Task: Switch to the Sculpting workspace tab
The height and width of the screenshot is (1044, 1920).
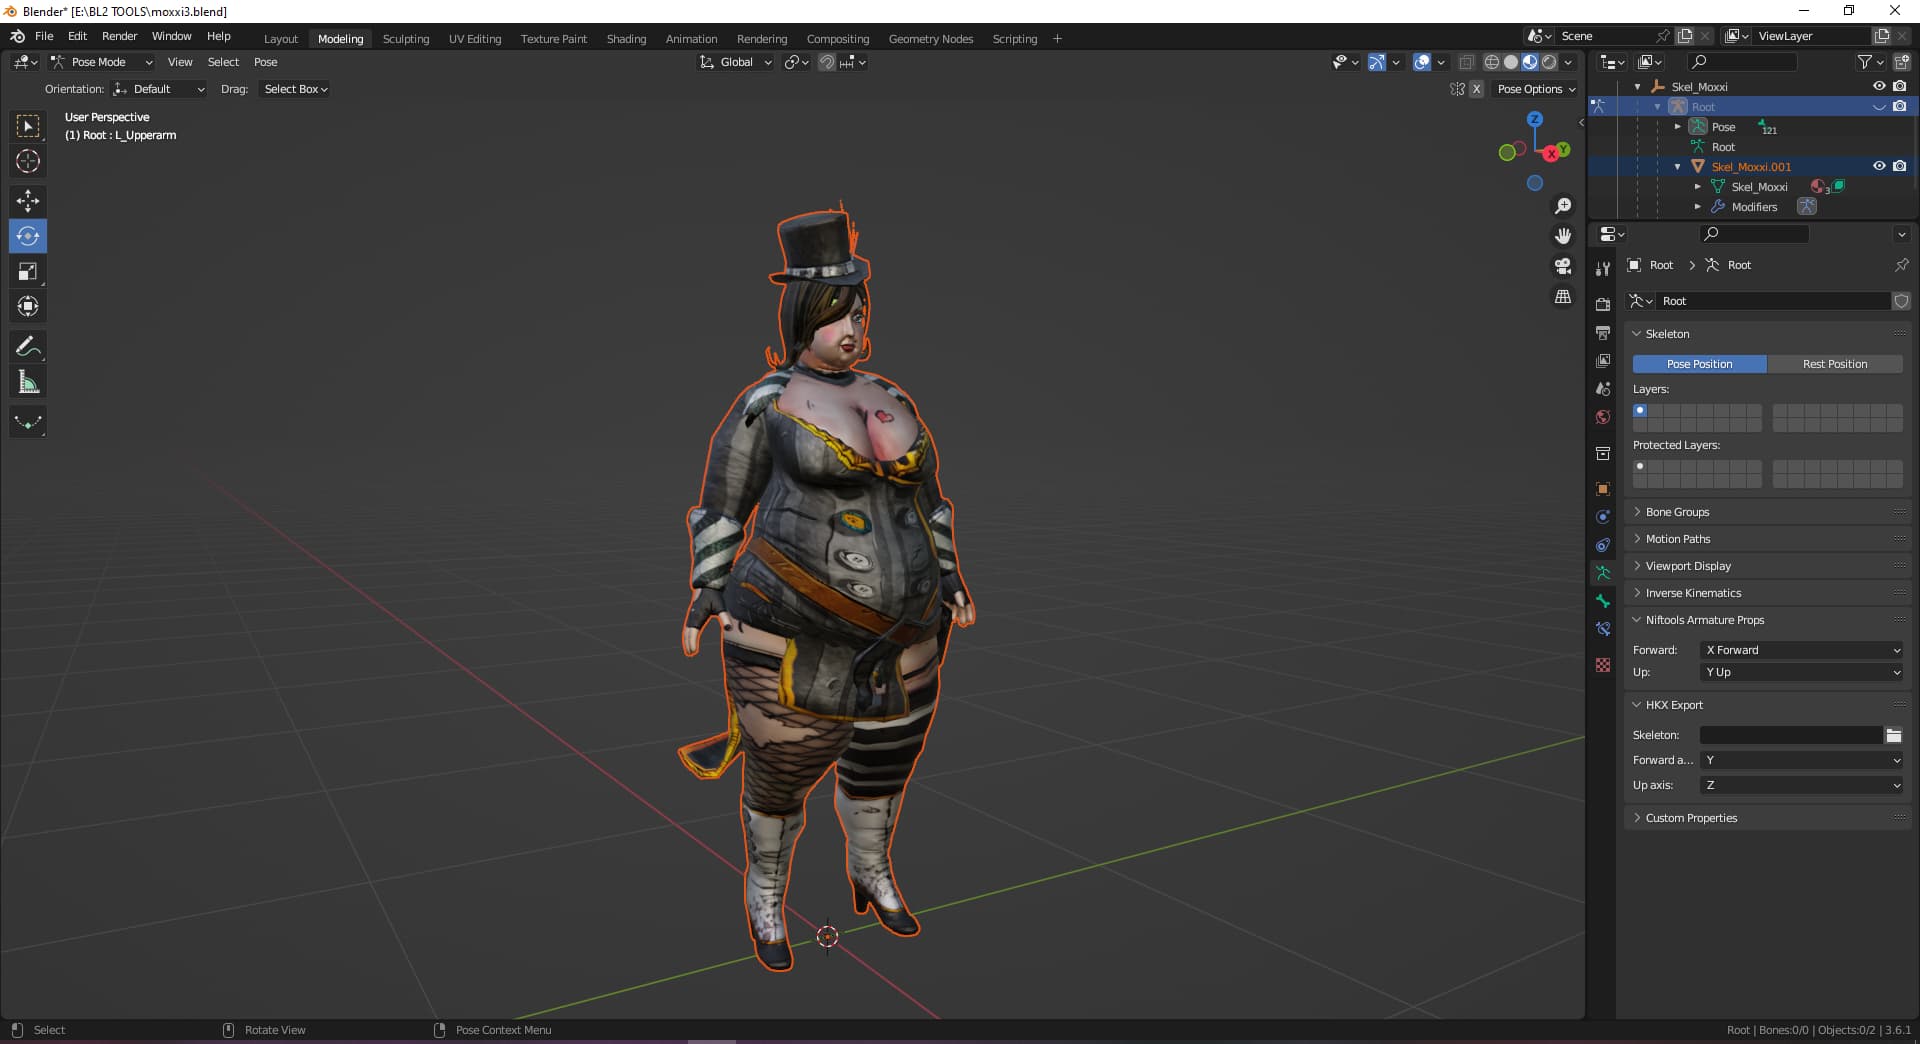Action: [x=405, y=39]
